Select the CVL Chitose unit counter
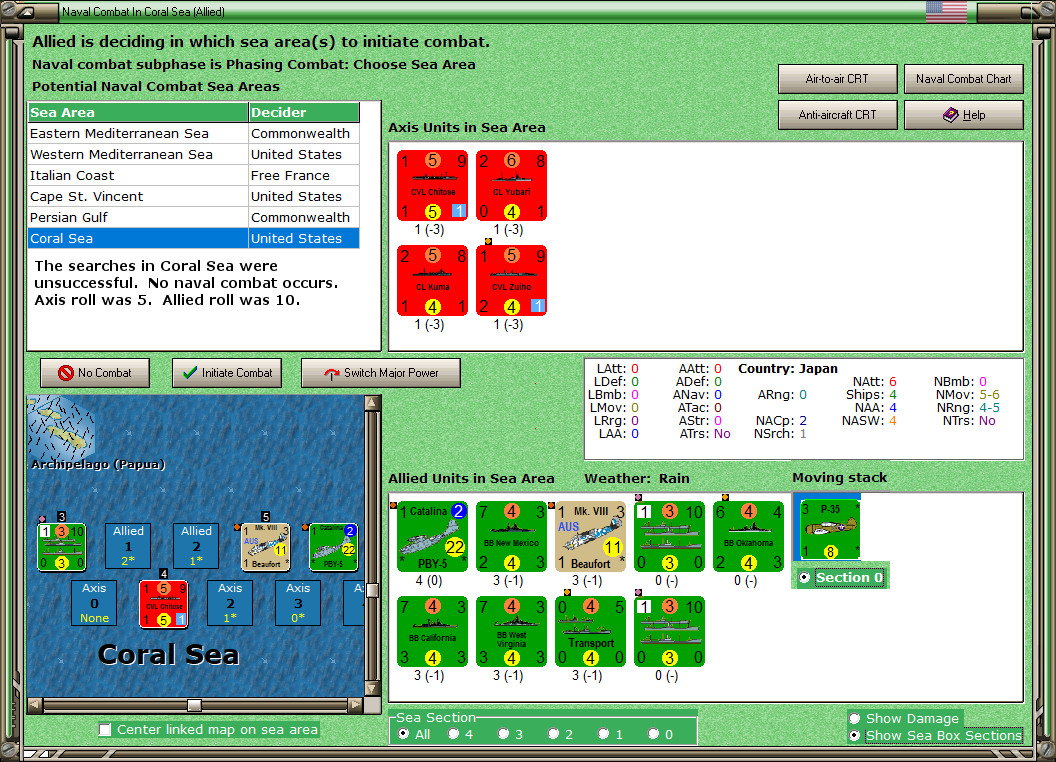The image size is (1056, 762). point(432,185)
